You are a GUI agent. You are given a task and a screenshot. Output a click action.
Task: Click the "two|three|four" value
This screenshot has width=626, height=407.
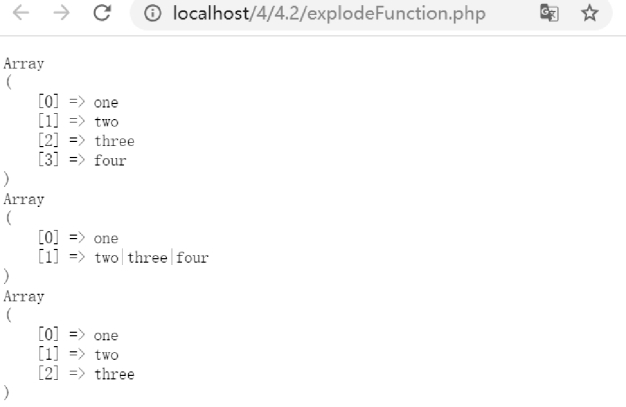coord(152,257)
